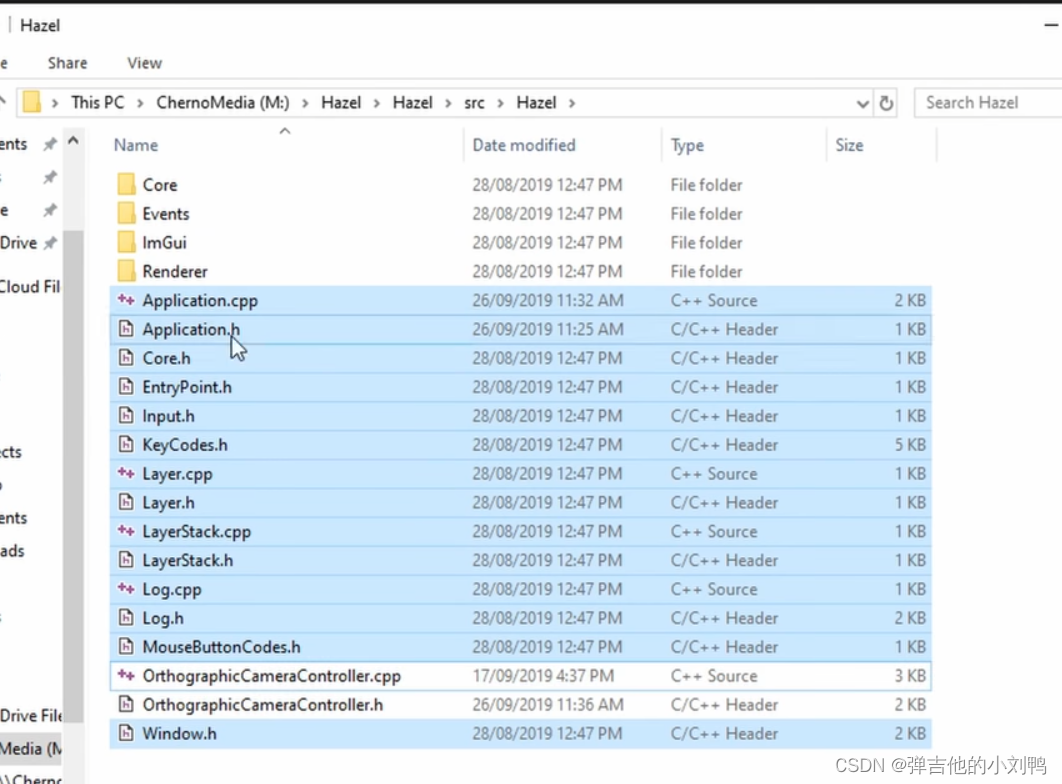Click the Core.h header file icon
Viewport: 1062px width, 784px height.
coord(126,357)
